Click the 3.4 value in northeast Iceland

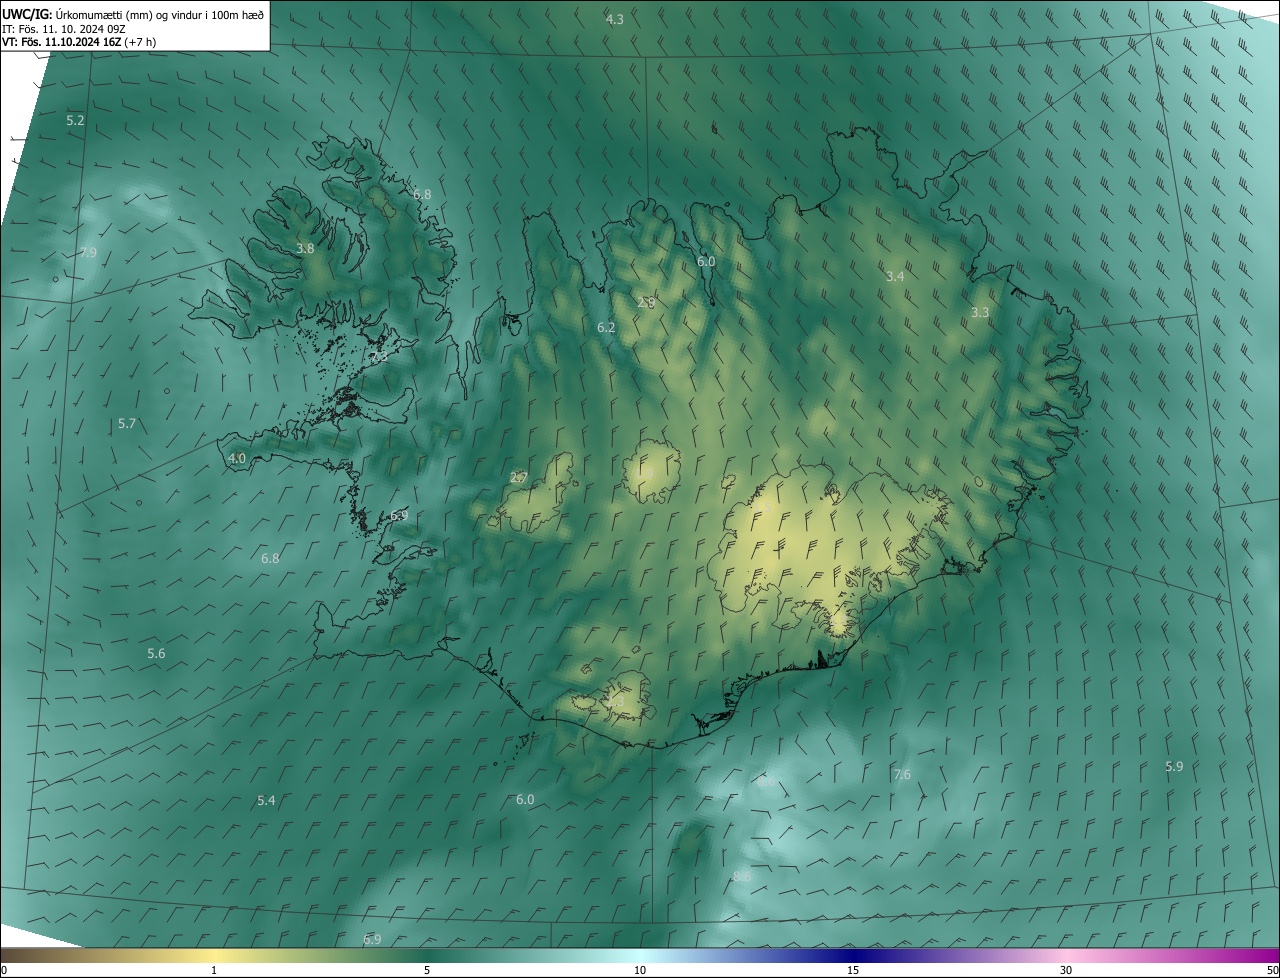tap(895, 276)
